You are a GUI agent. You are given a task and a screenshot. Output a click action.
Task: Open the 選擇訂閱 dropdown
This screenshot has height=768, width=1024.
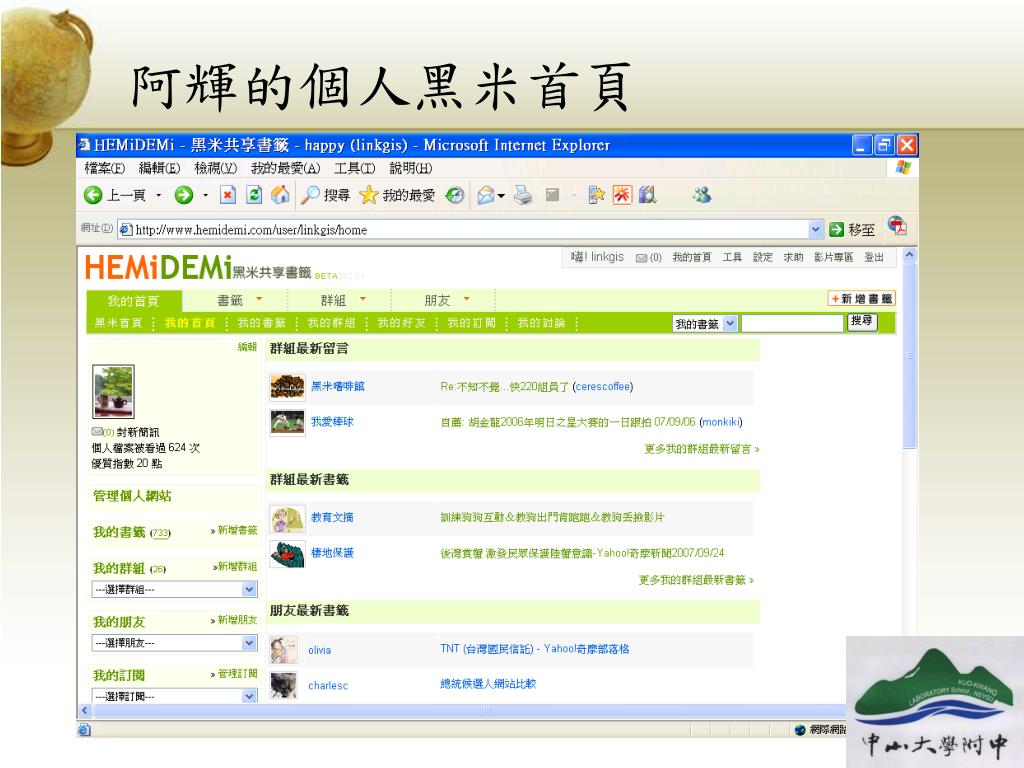click(x=249, y=696)
